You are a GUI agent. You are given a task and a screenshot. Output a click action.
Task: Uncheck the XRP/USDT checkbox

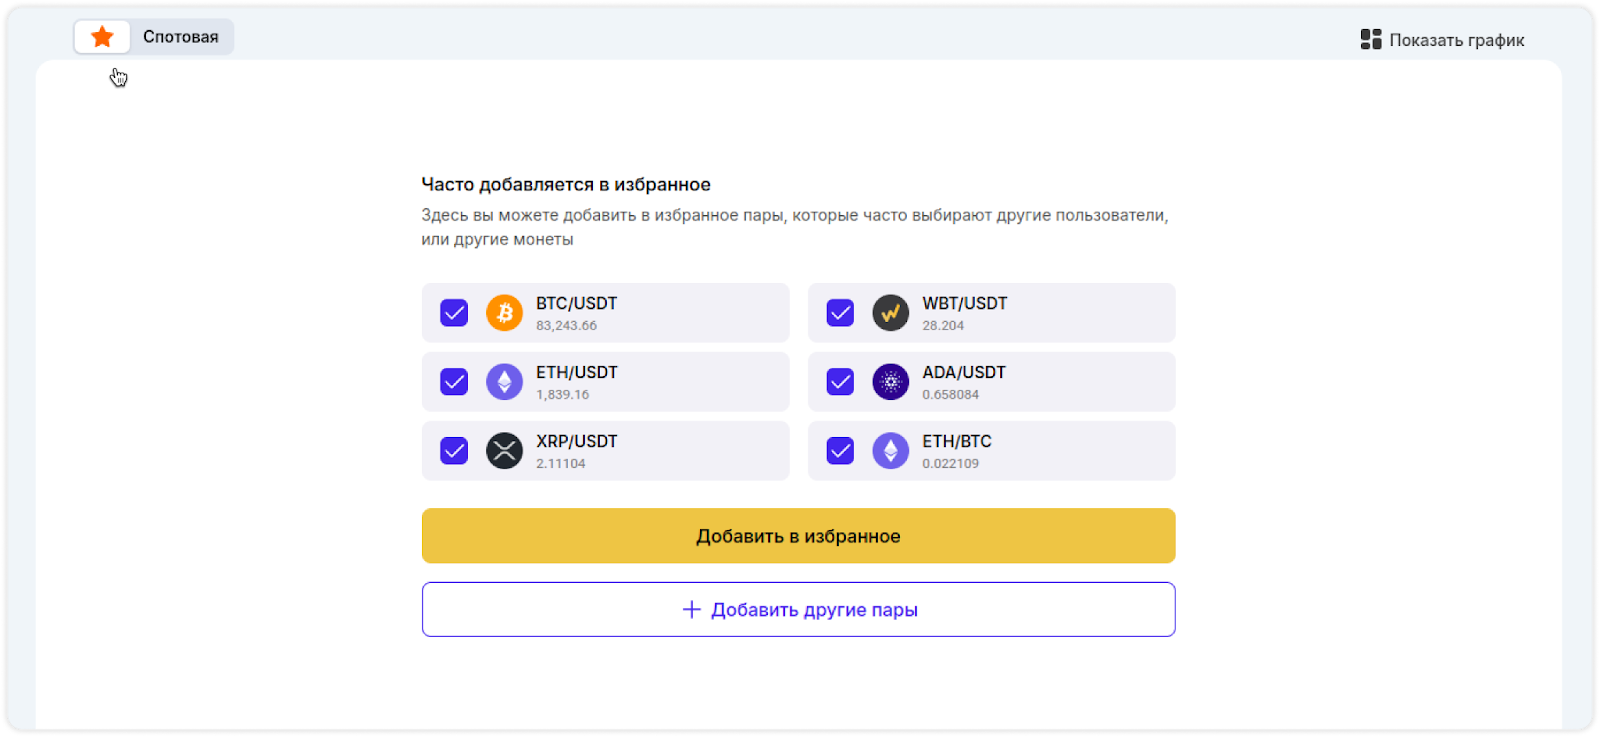(454, 451)
